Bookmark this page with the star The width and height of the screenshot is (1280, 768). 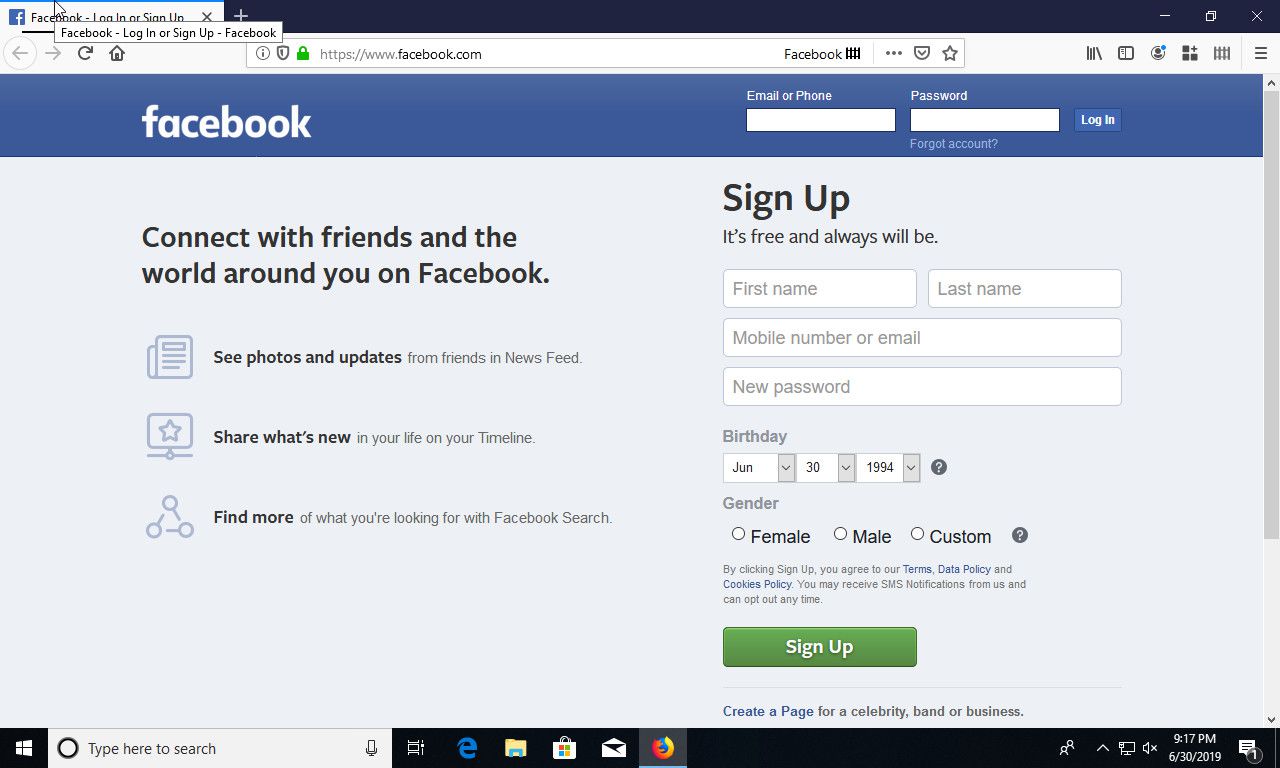click(950, 54)
